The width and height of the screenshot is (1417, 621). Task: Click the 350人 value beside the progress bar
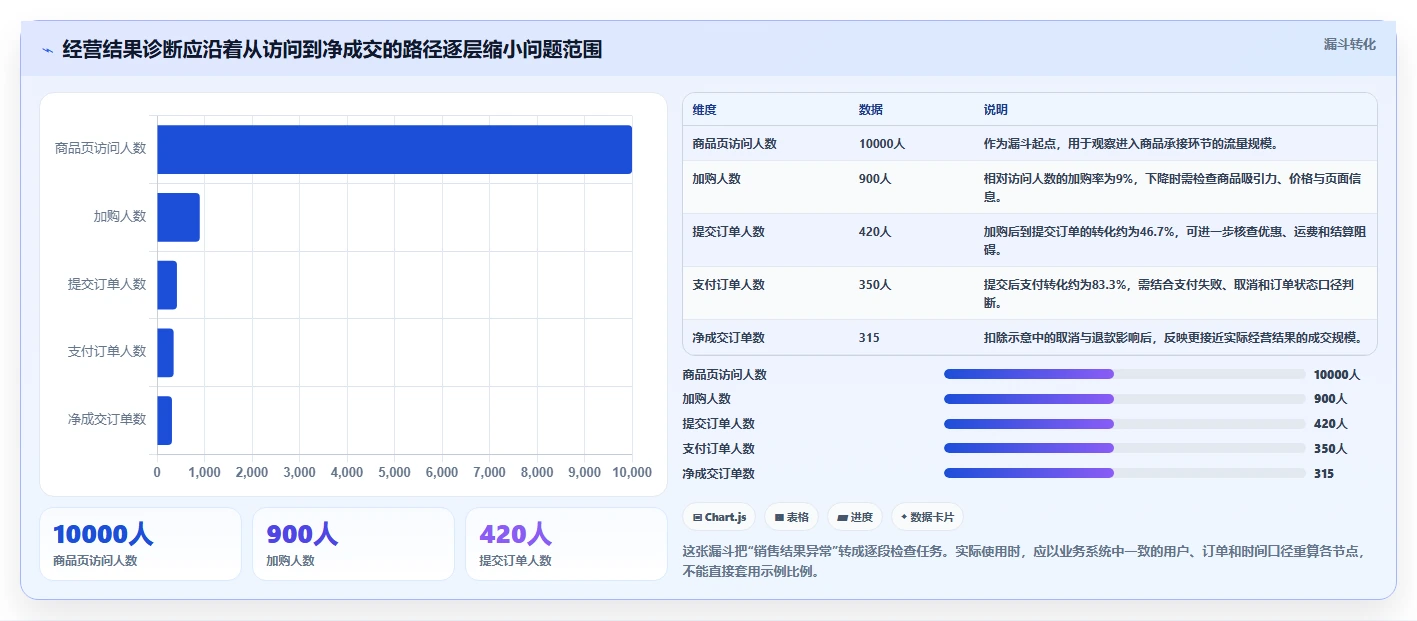(x=1330, y=449)
